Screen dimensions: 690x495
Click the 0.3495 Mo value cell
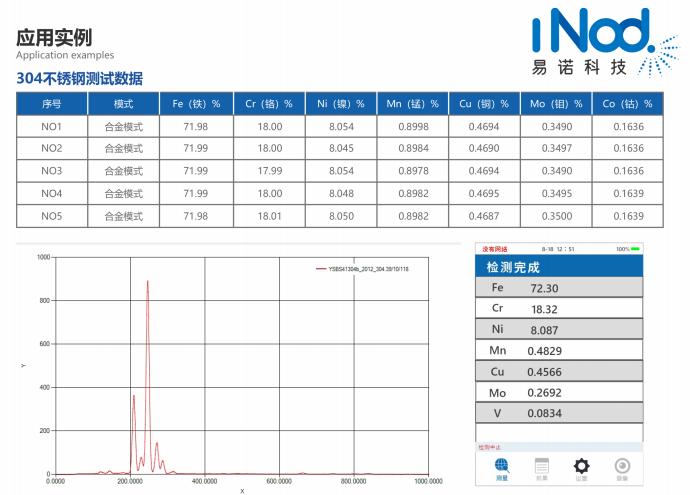pos(557,194)
